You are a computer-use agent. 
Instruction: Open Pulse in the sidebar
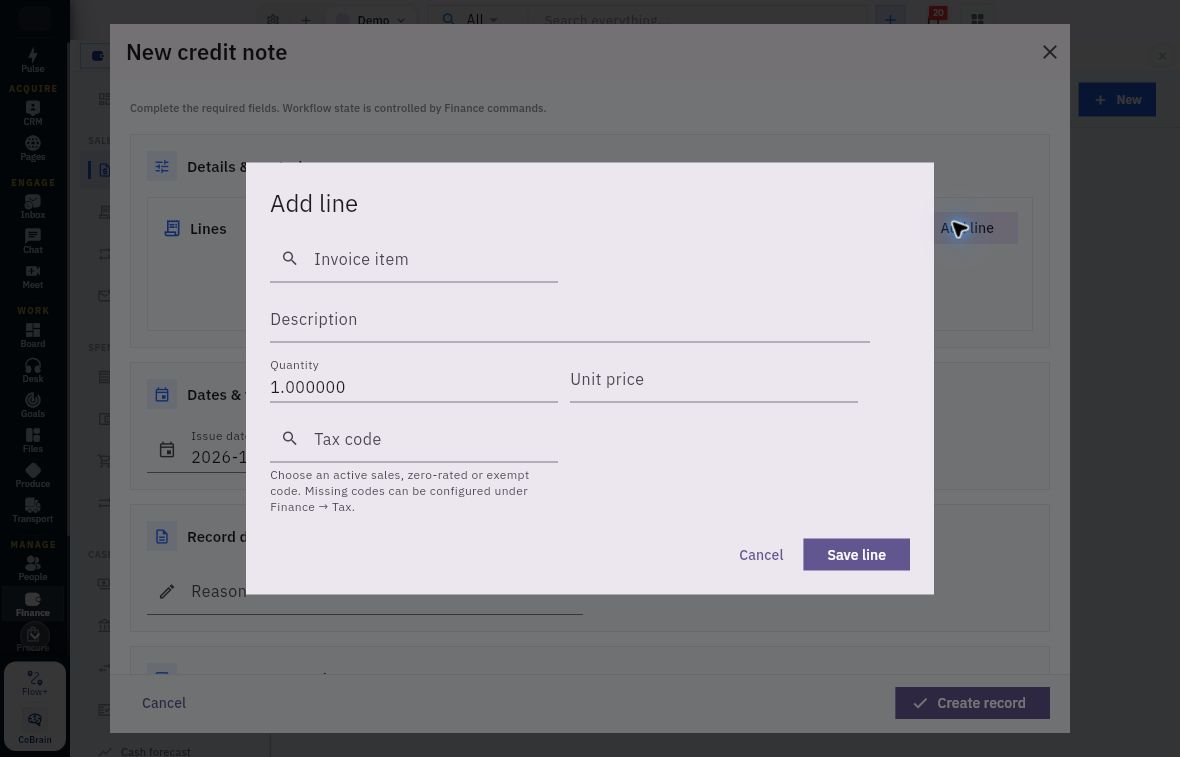coord(32,59)
